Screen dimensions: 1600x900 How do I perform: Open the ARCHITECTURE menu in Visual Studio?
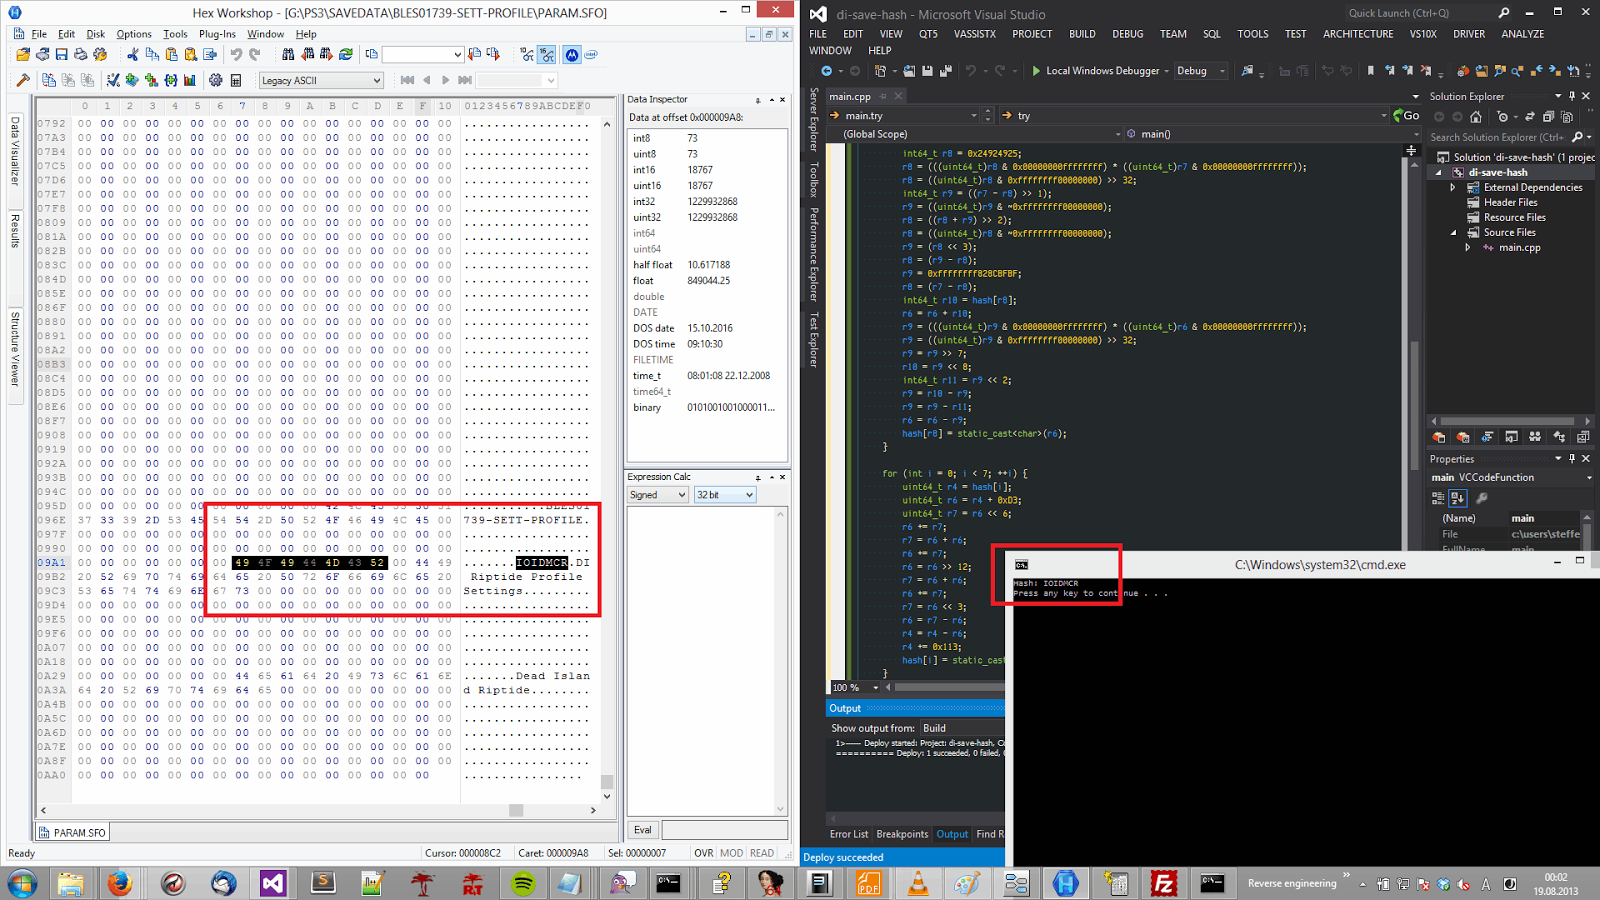[x=1357, y=34]
